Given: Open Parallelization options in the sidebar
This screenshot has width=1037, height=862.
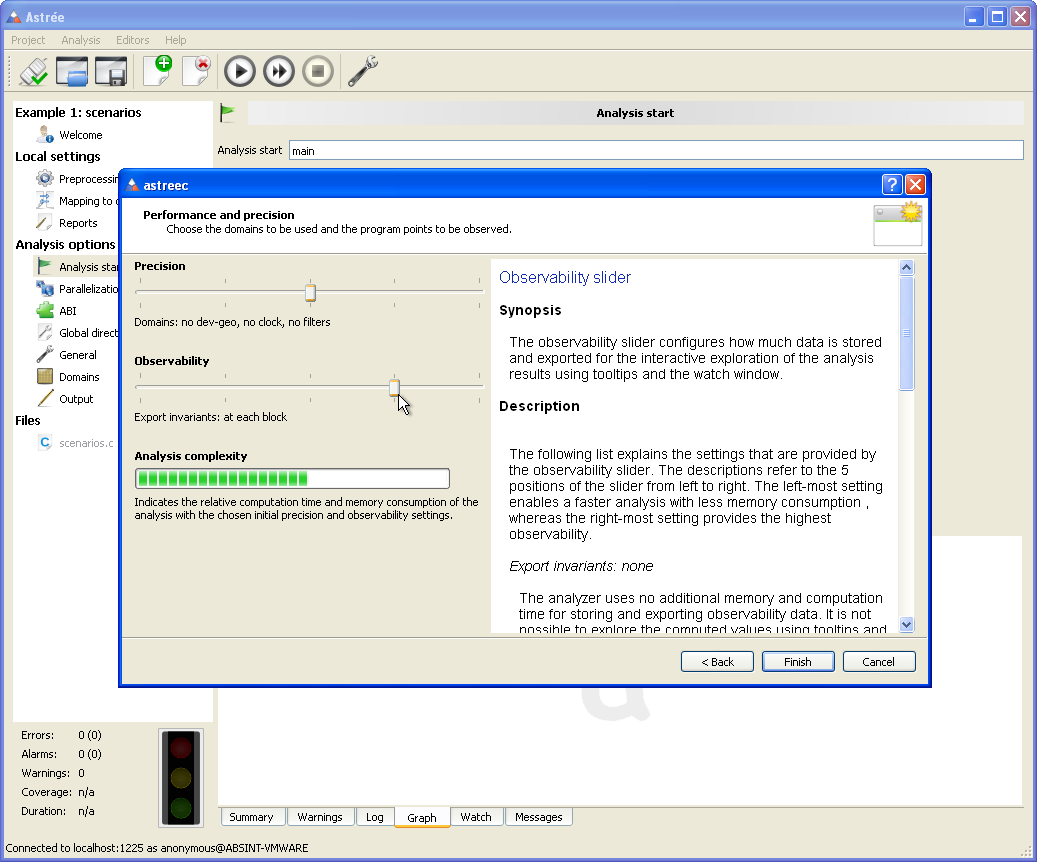Looking at the screenshot, I should 88,289.
